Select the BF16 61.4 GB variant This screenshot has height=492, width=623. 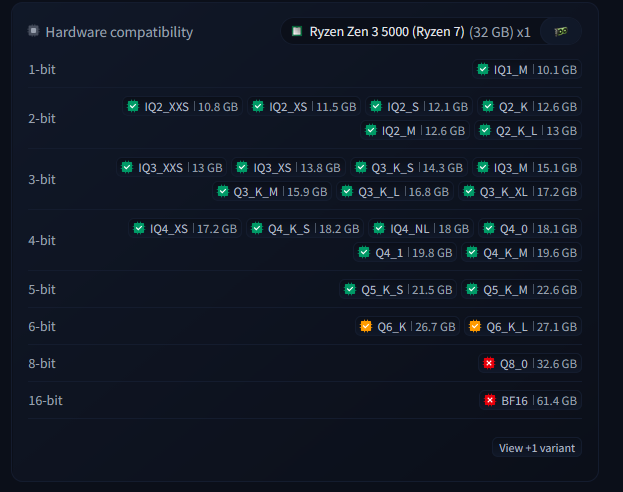pos(530,400)
